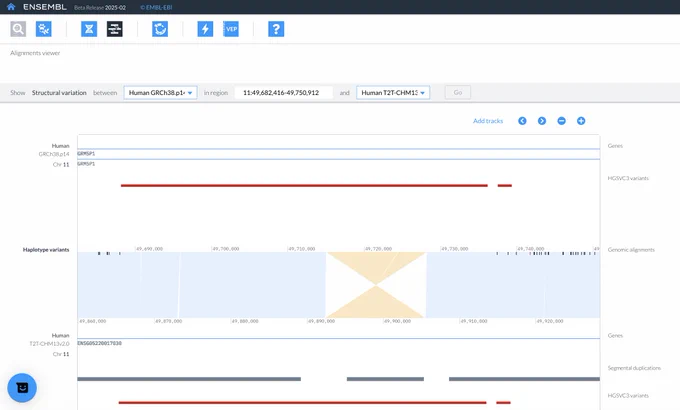
Task: Click the EMBL-EBI link
Action: pyautogui.click(x=156, y=7)
